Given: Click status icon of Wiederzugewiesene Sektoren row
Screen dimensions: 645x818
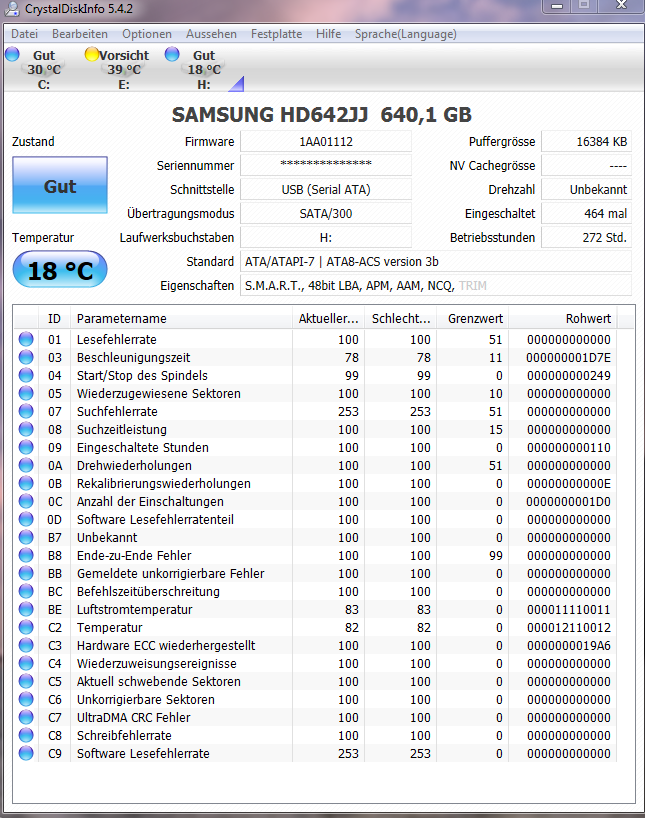Looking at the screenshot, I should [x=26, y=393].
